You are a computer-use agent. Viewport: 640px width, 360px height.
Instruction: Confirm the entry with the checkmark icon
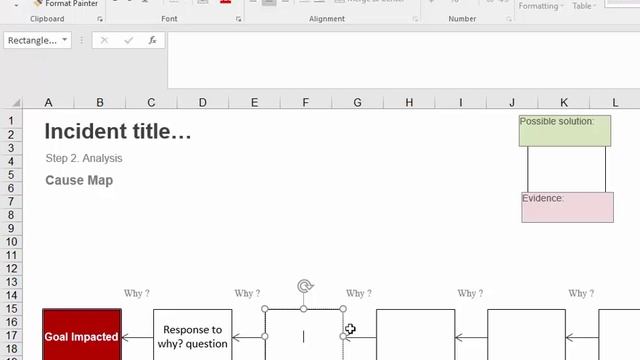(x=129, y=40)
